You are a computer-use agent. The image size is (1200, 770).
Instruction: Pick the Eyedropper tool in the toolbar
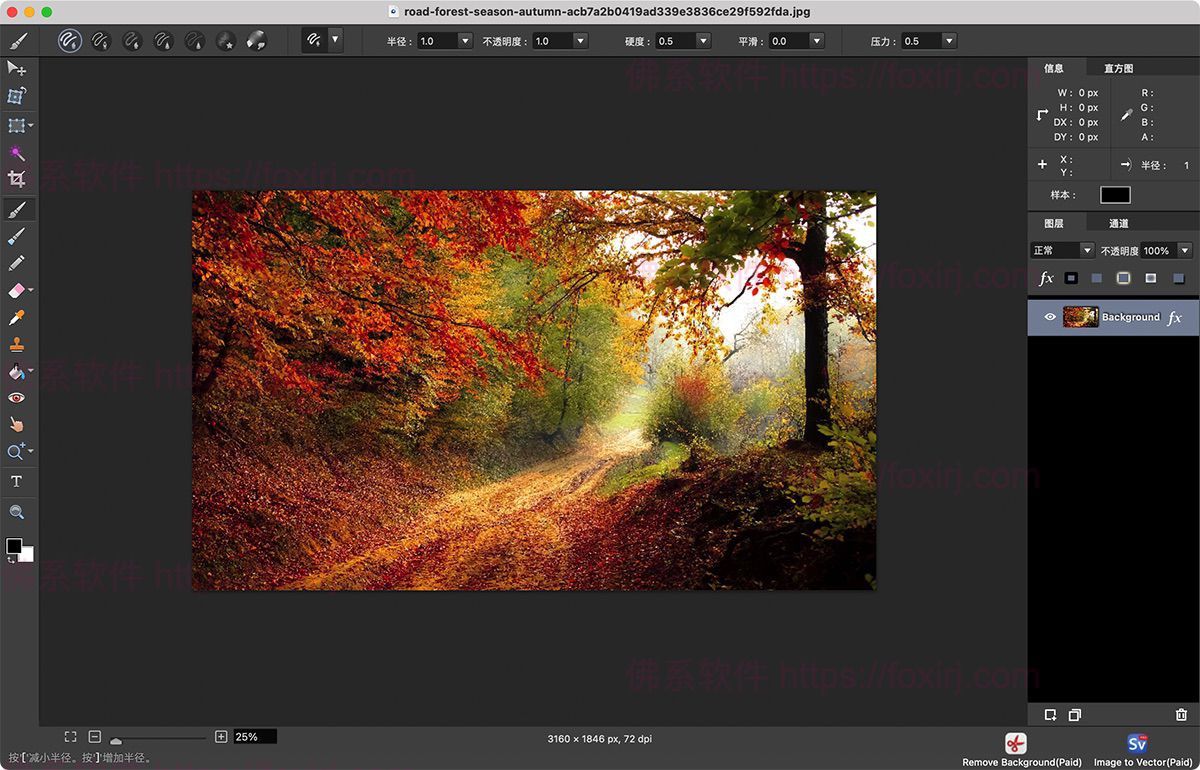click(17, 318)
